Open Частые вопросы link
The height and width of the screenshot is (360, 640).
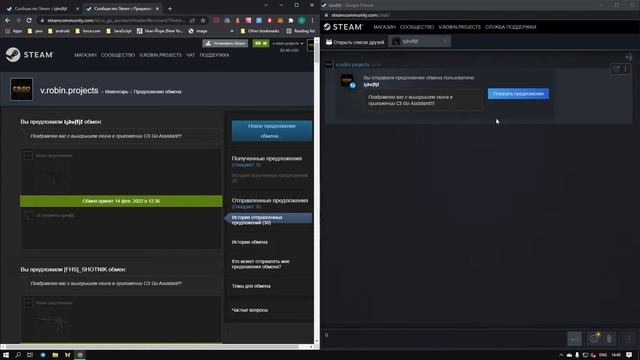[x=249, y=310]
